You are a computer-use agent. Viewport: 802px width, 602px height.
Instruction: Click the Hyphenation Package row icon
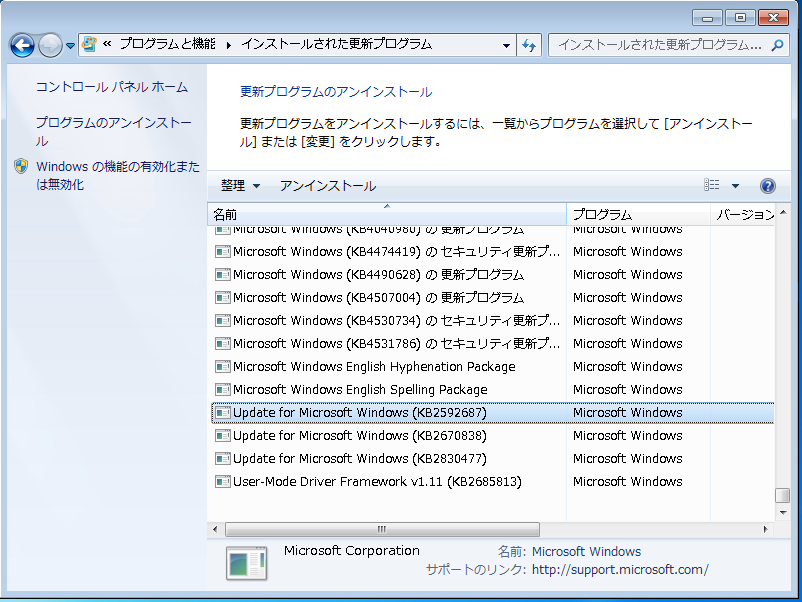tap(222, 366)
